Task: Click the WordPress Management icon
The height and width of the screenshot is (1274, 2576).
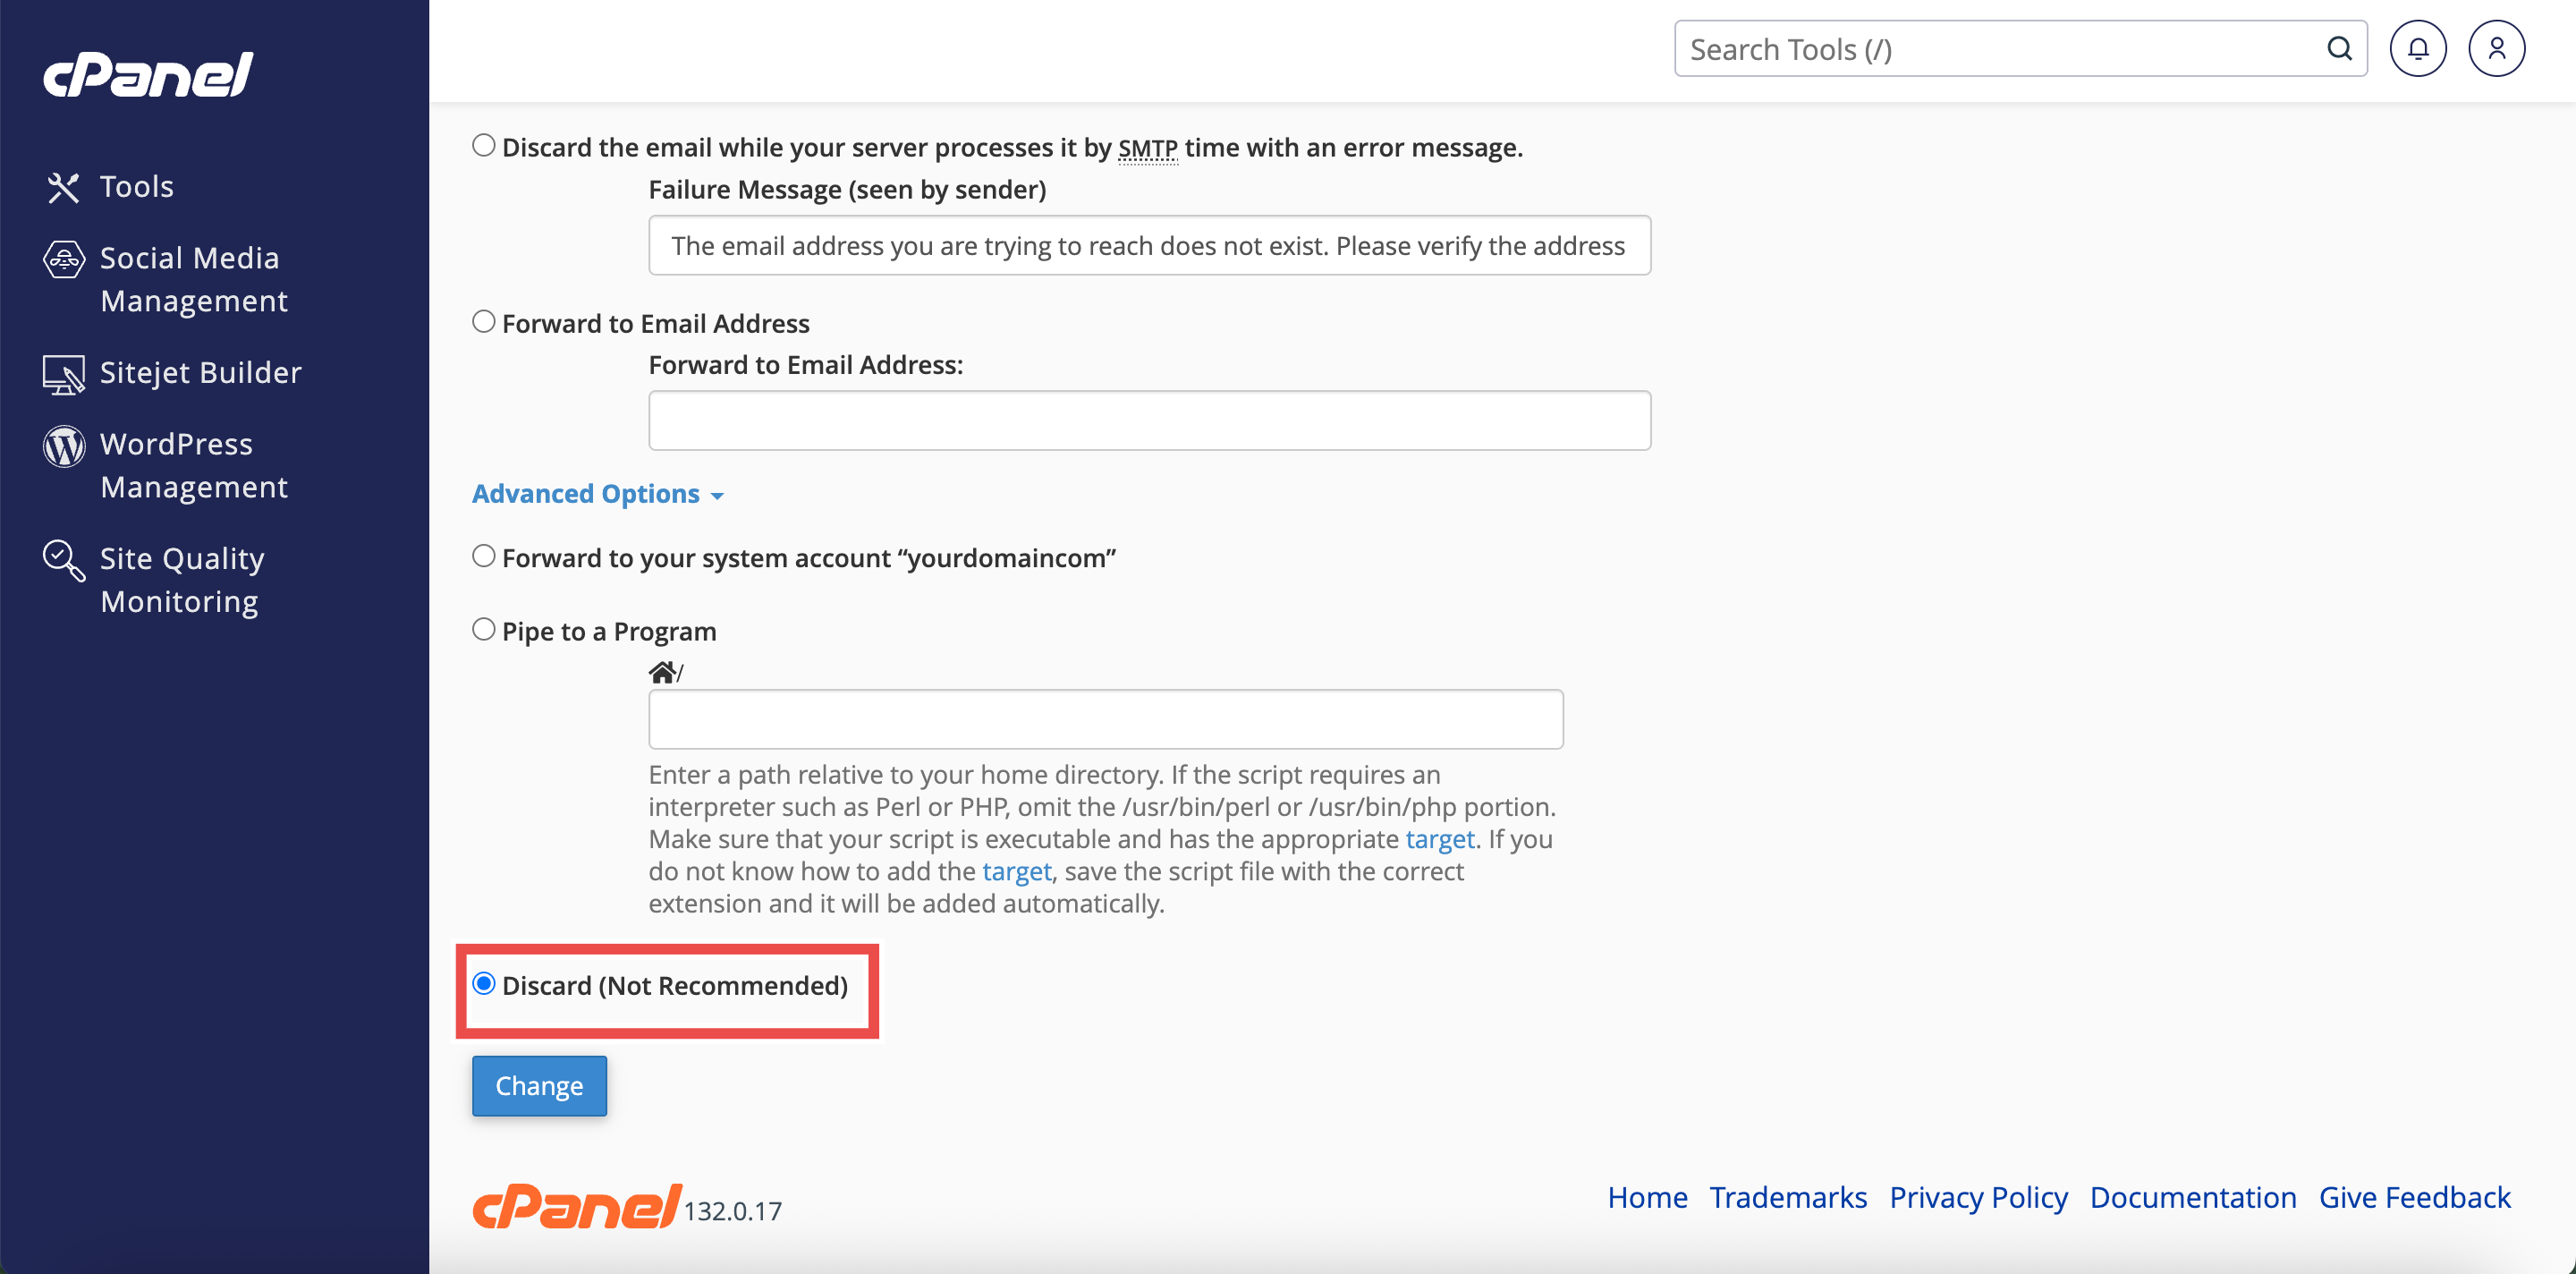Action: pyautogui.click(x=63, y=446)
